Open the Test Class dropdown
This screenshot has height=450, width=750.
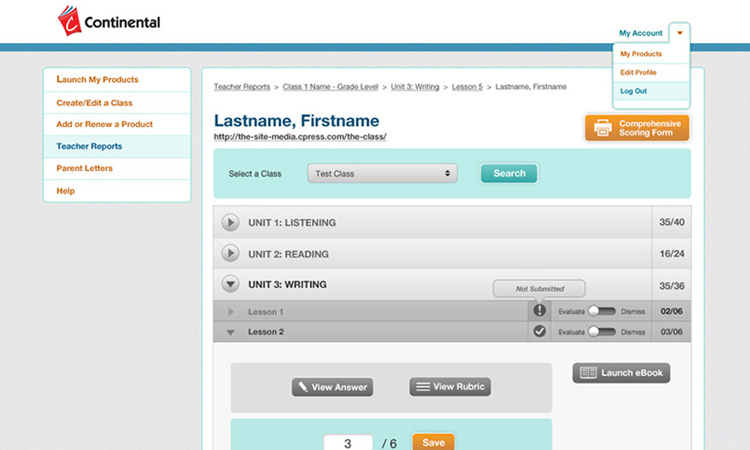(x=382, y=173)
